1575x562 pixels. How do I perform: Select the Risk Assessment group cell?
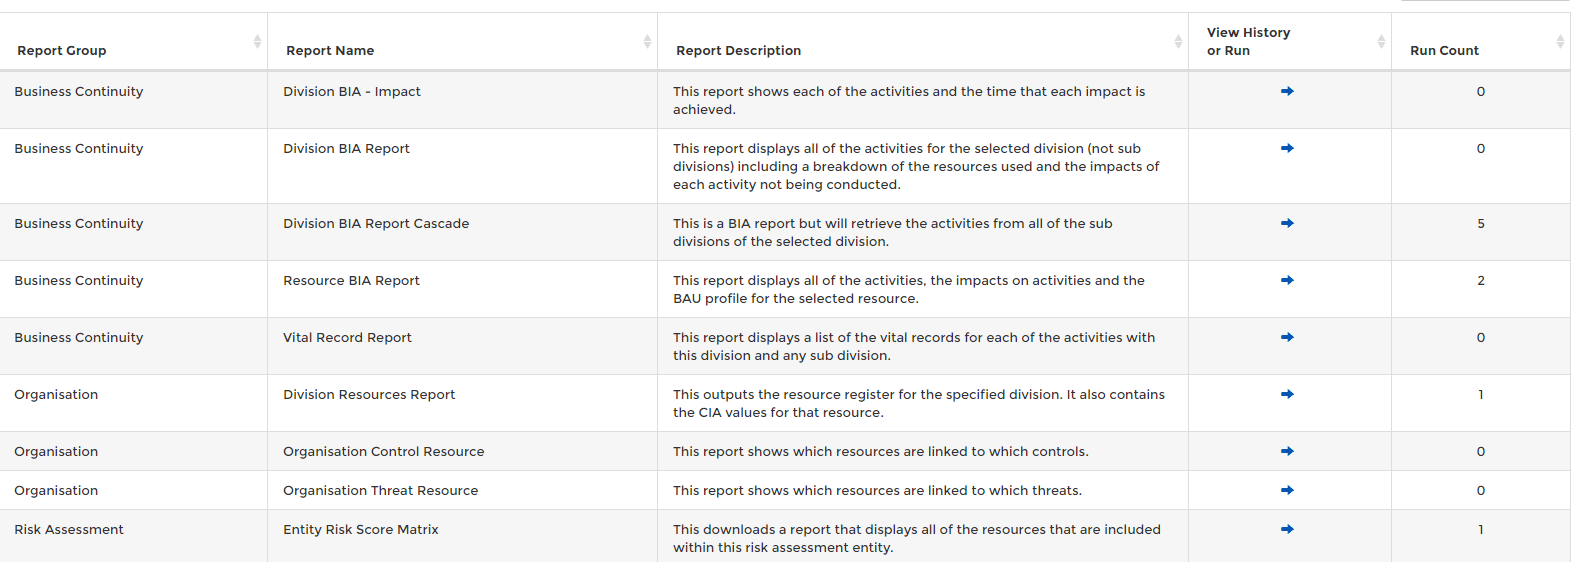point(69,529)
